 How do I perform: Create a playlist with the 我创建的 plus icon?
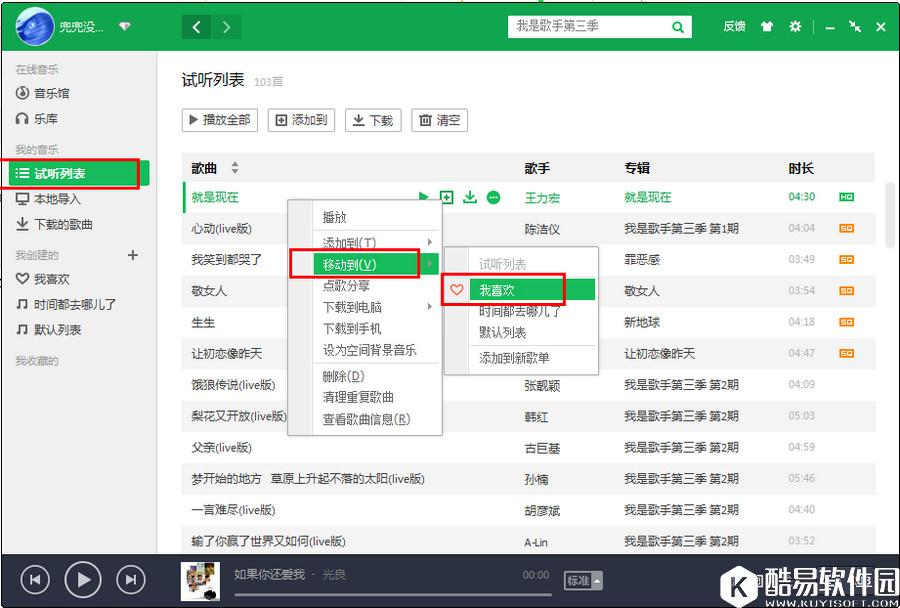point(132,255)
